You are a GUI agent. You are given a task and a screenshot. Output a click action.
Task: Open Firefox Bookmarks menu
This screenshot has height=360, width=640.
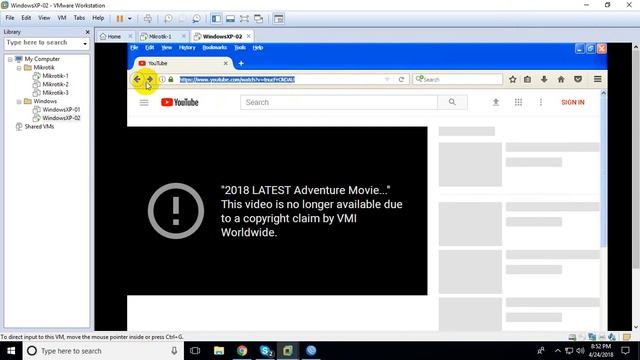pyautogui.click(x=215, y=47)
